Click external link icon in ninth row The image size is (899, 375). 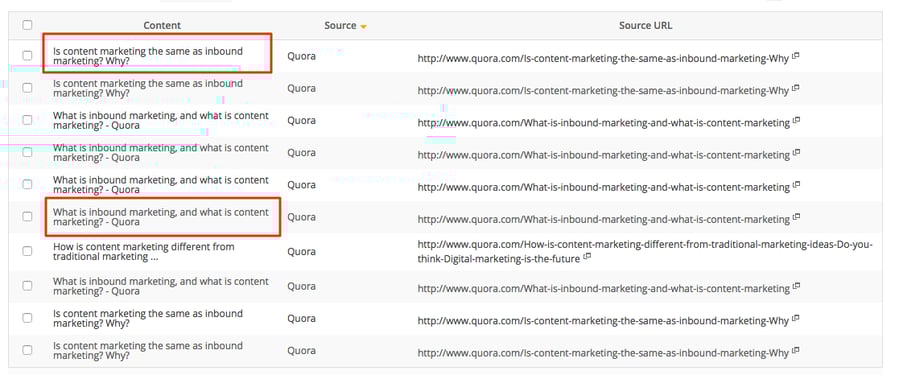[x=796, y=318]
